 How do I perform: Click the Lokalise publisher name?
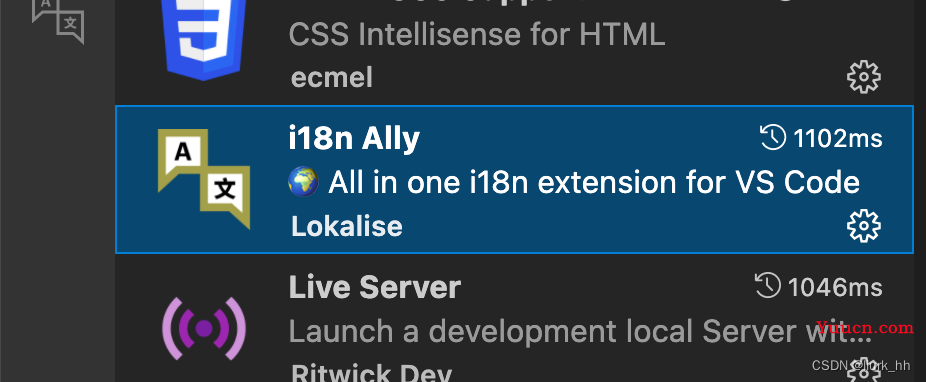(x=347, y=227)
